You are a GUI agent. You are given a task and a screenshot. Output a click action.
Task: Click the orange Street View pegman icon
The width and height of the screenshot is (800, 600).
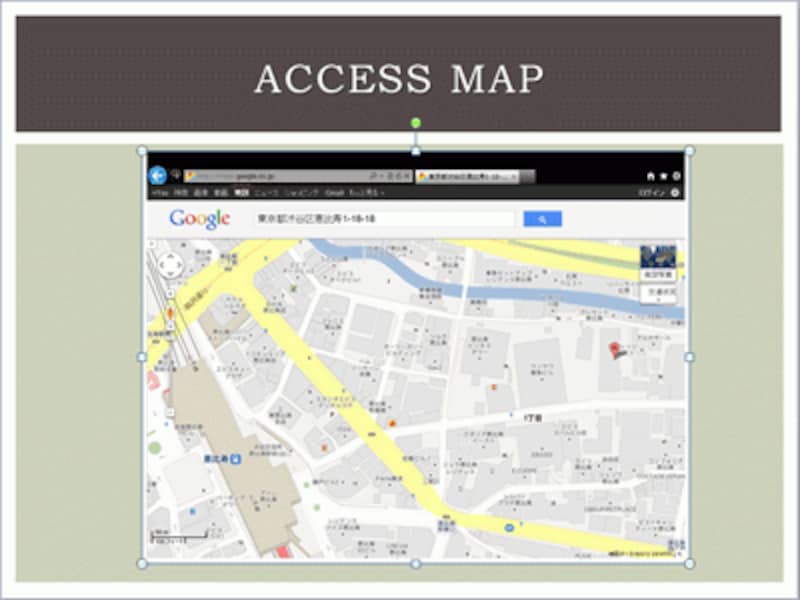tap(170, 313)
